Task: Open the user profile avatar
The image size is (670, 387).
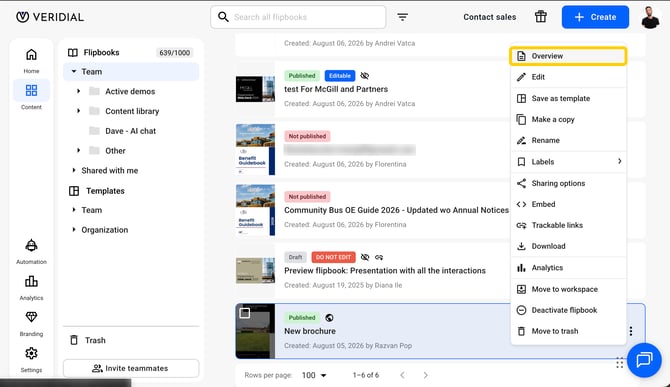Action: [x=650, y=17]
